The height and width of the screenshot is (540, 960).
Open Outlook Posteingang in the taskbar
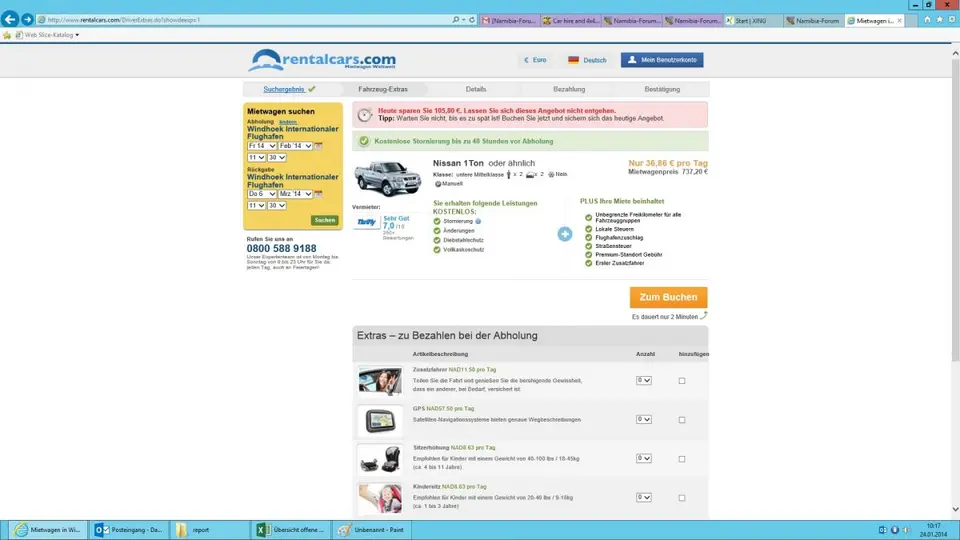pos(129,530)
